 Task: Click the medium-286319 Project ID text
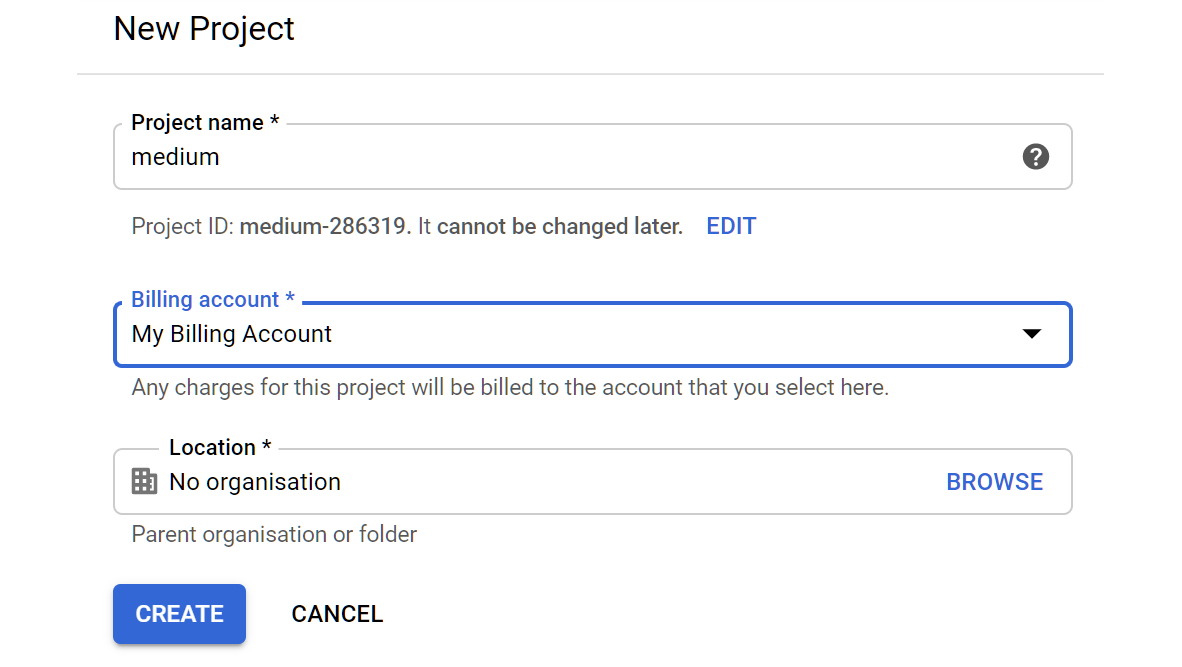click(323, 226)
